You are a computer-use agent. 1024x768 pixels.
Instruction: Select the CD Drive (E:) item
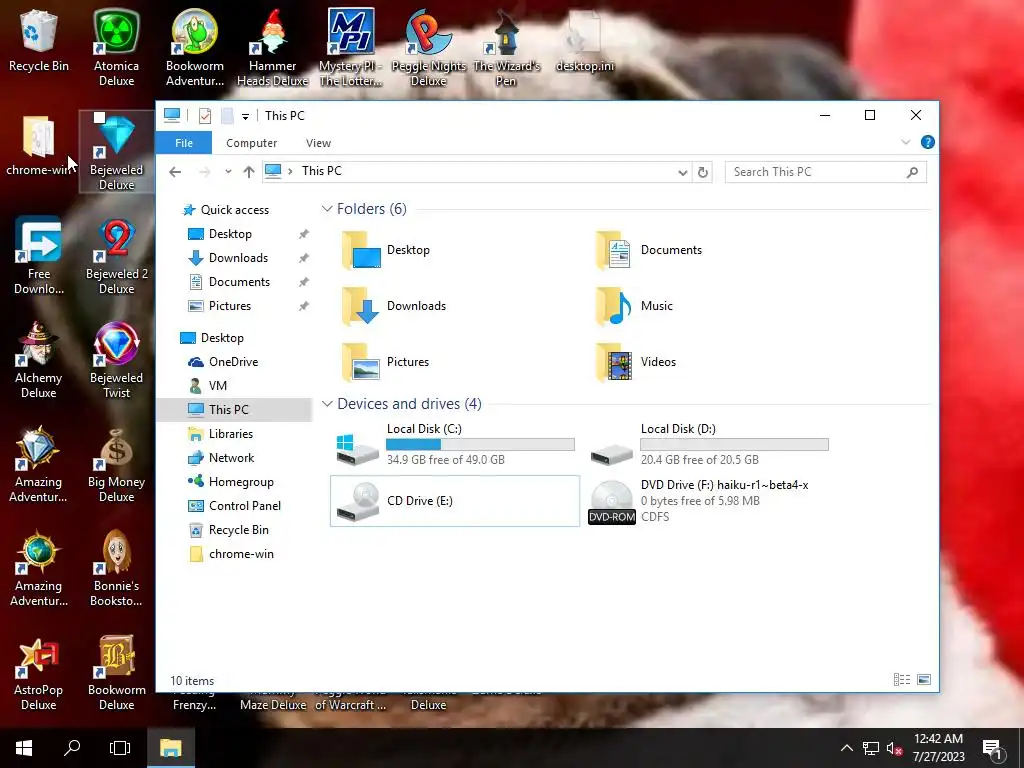(x=455, y=501)
